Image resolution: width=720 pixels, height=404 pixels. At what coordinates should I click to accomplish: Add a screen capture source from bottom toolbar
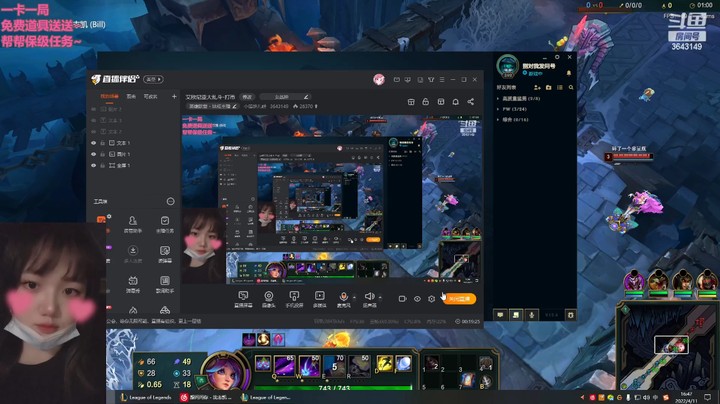click(x=243, y=299)
